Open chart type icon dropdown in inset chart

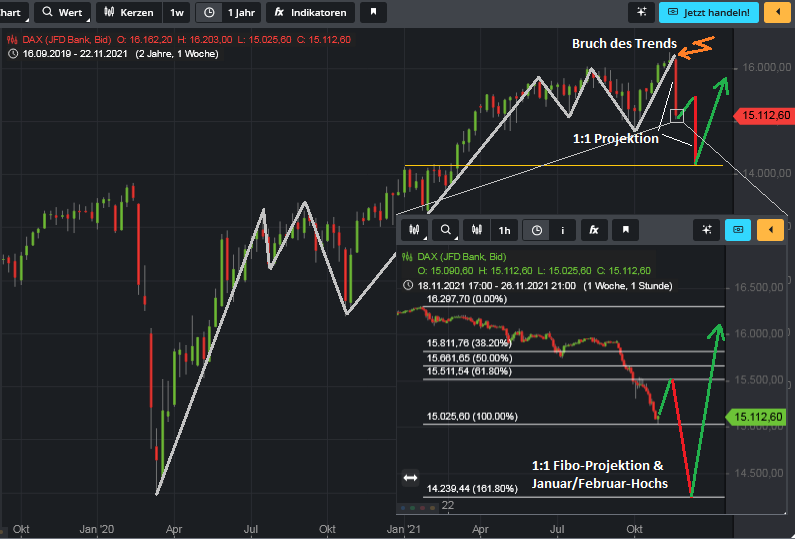(414, 230)
